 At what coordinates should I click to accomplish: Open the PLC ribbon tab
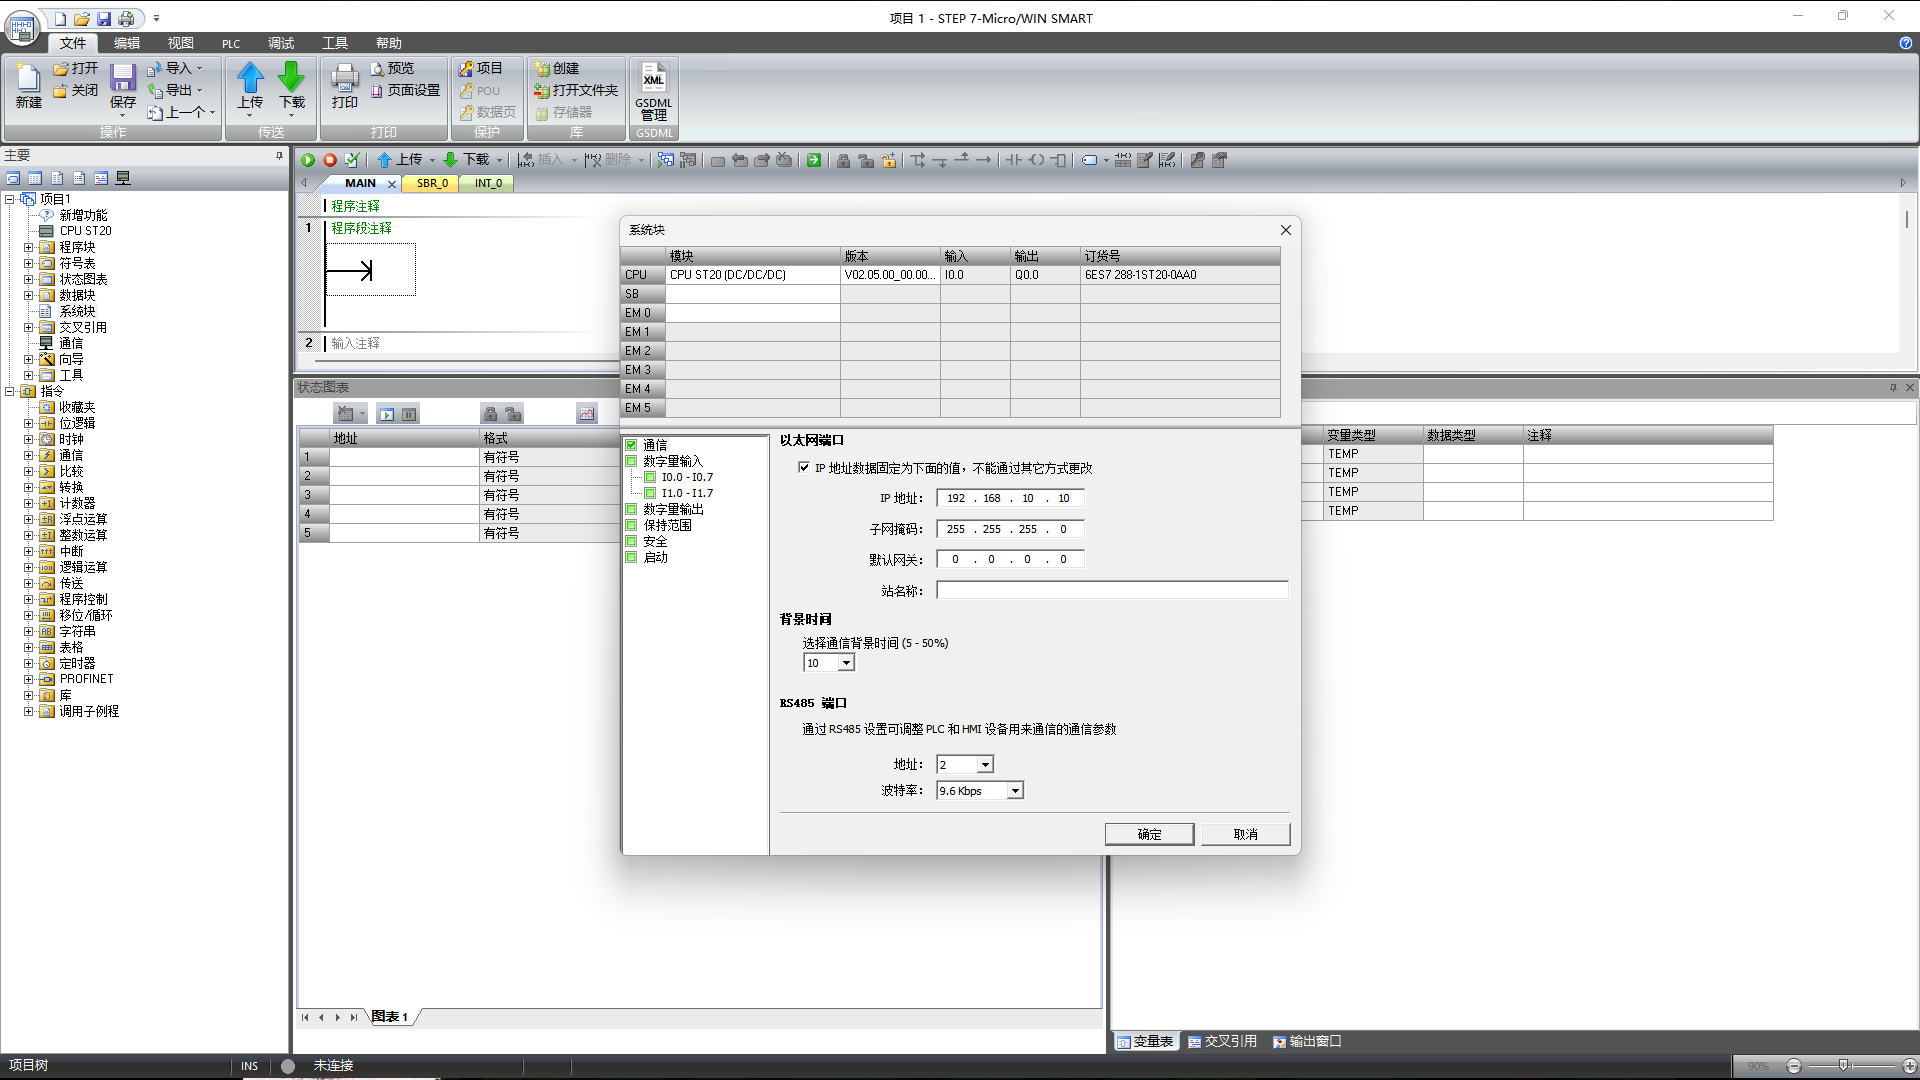[x=231, y=43]
